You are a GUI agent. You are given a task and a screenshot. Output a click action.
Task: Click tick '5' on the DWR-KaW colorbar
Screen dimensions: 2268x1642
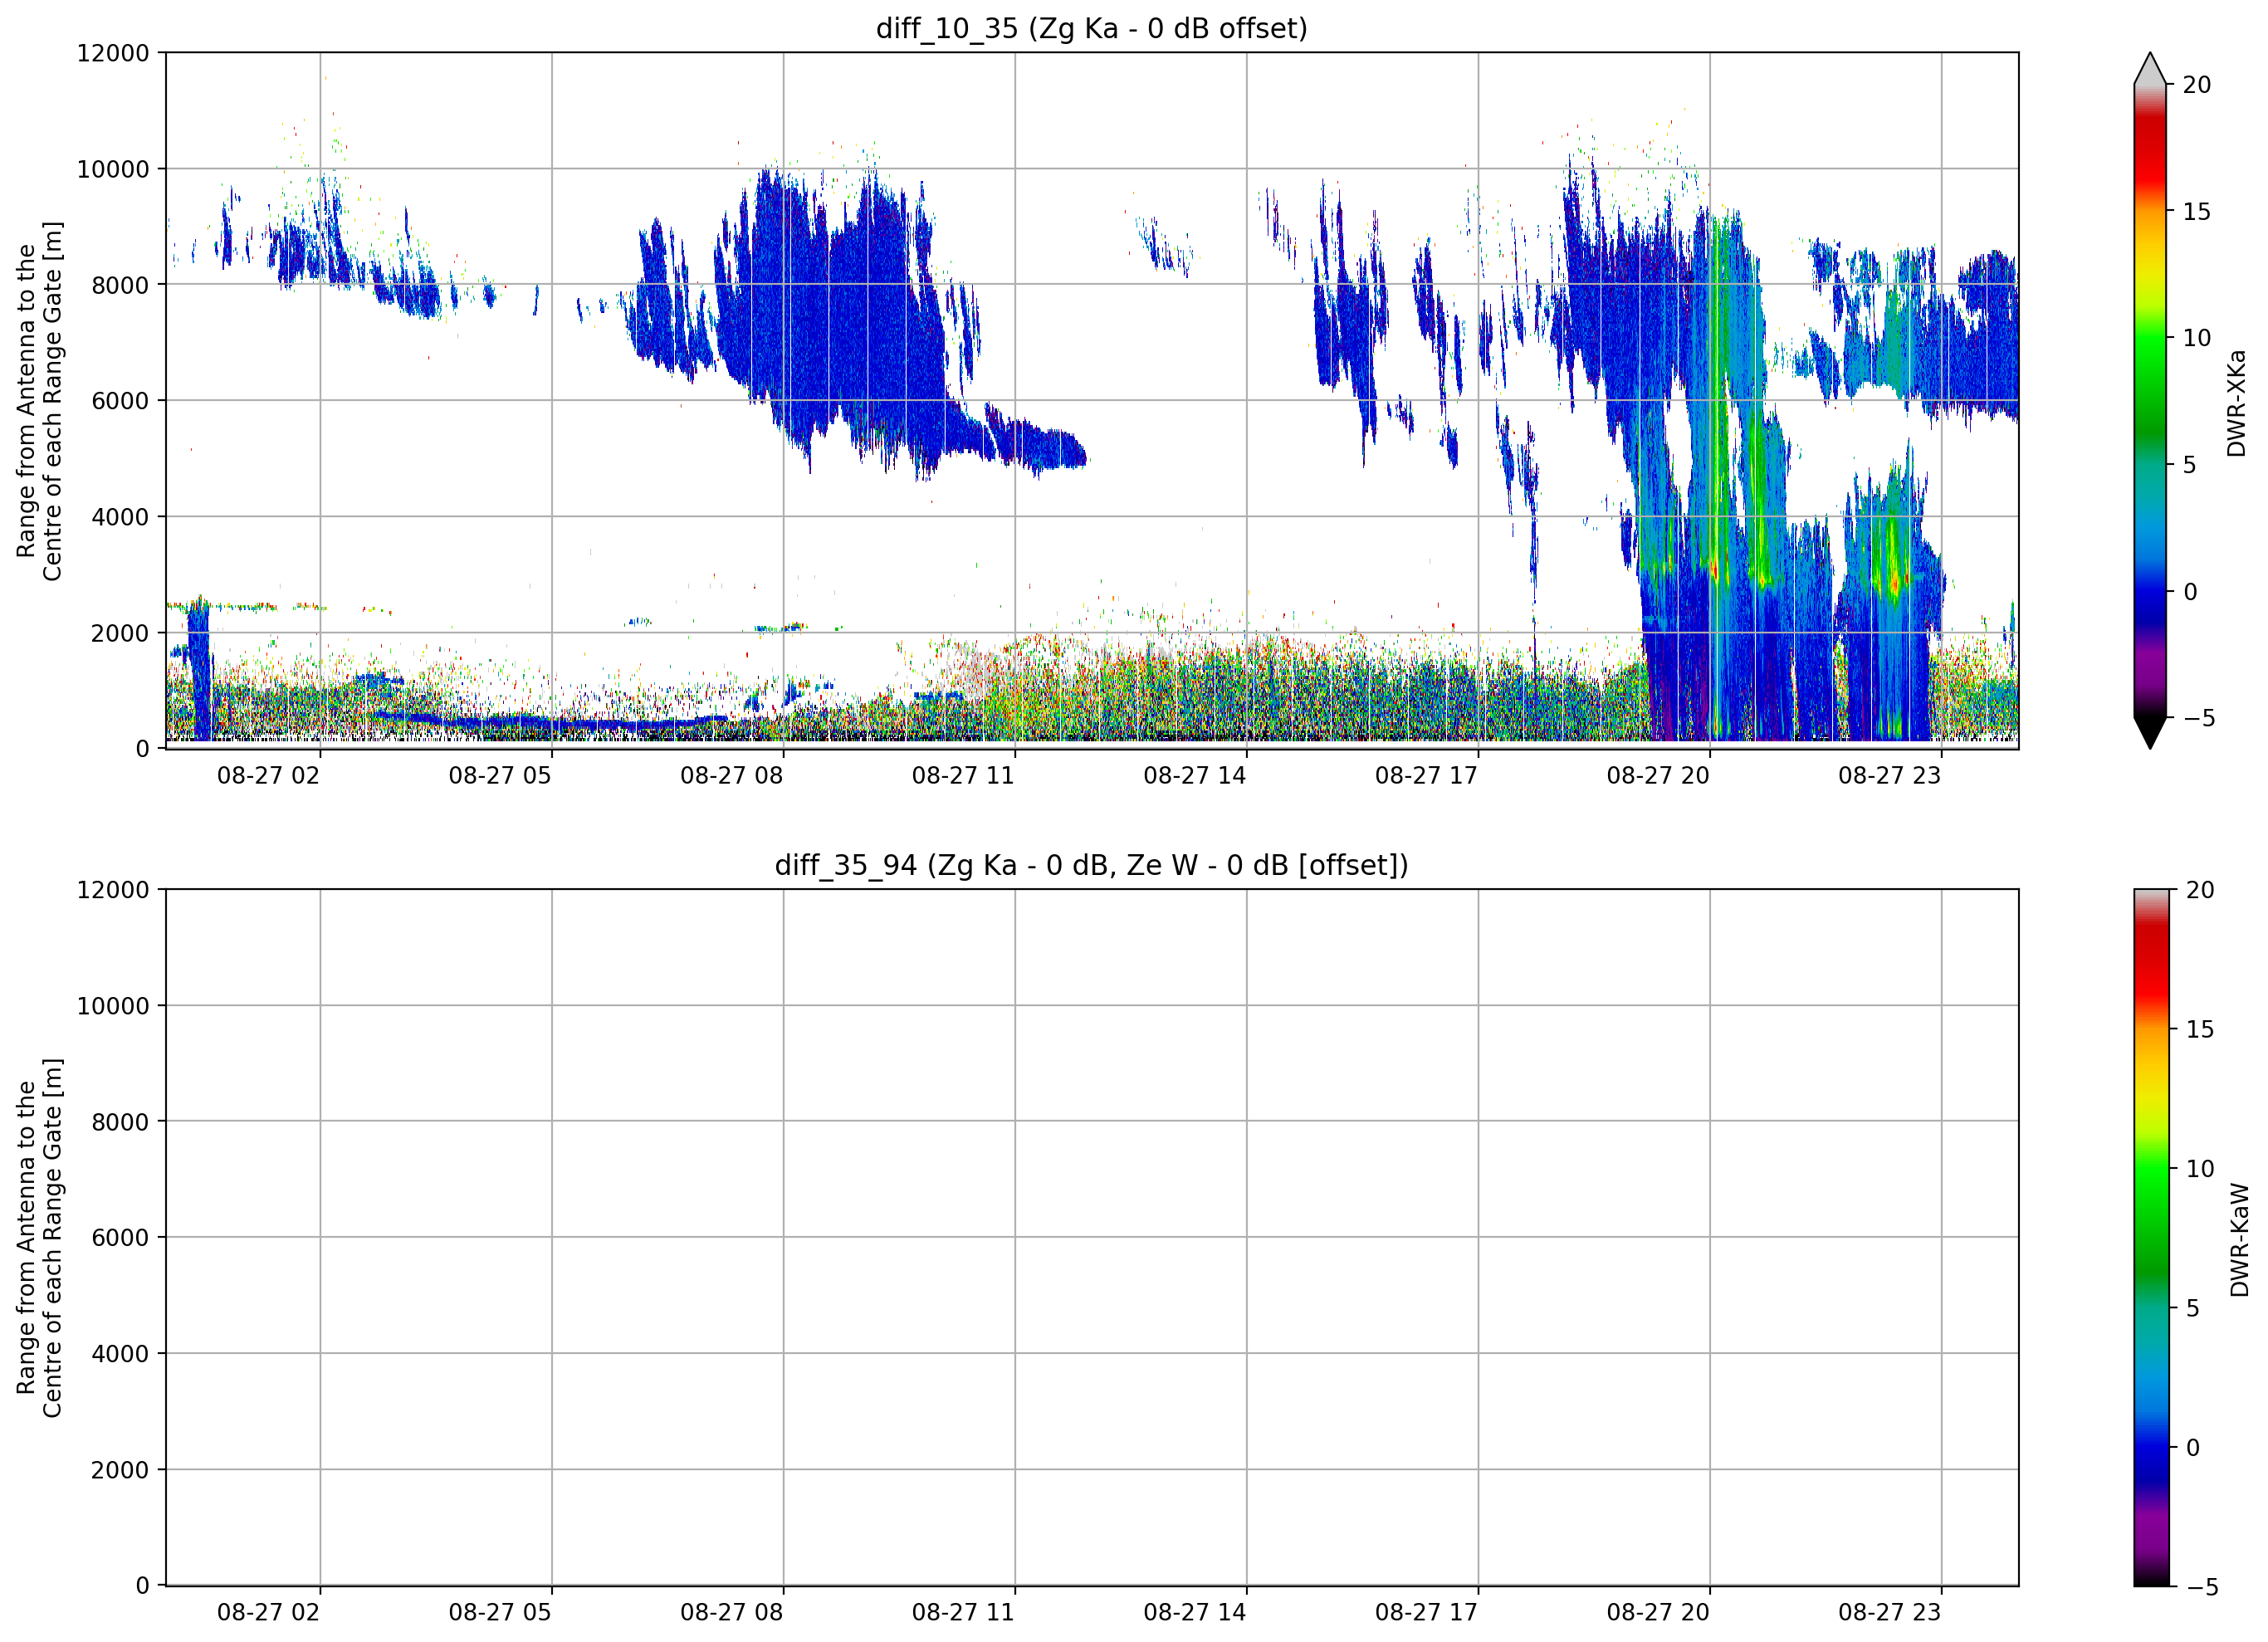(2194, 1308)
